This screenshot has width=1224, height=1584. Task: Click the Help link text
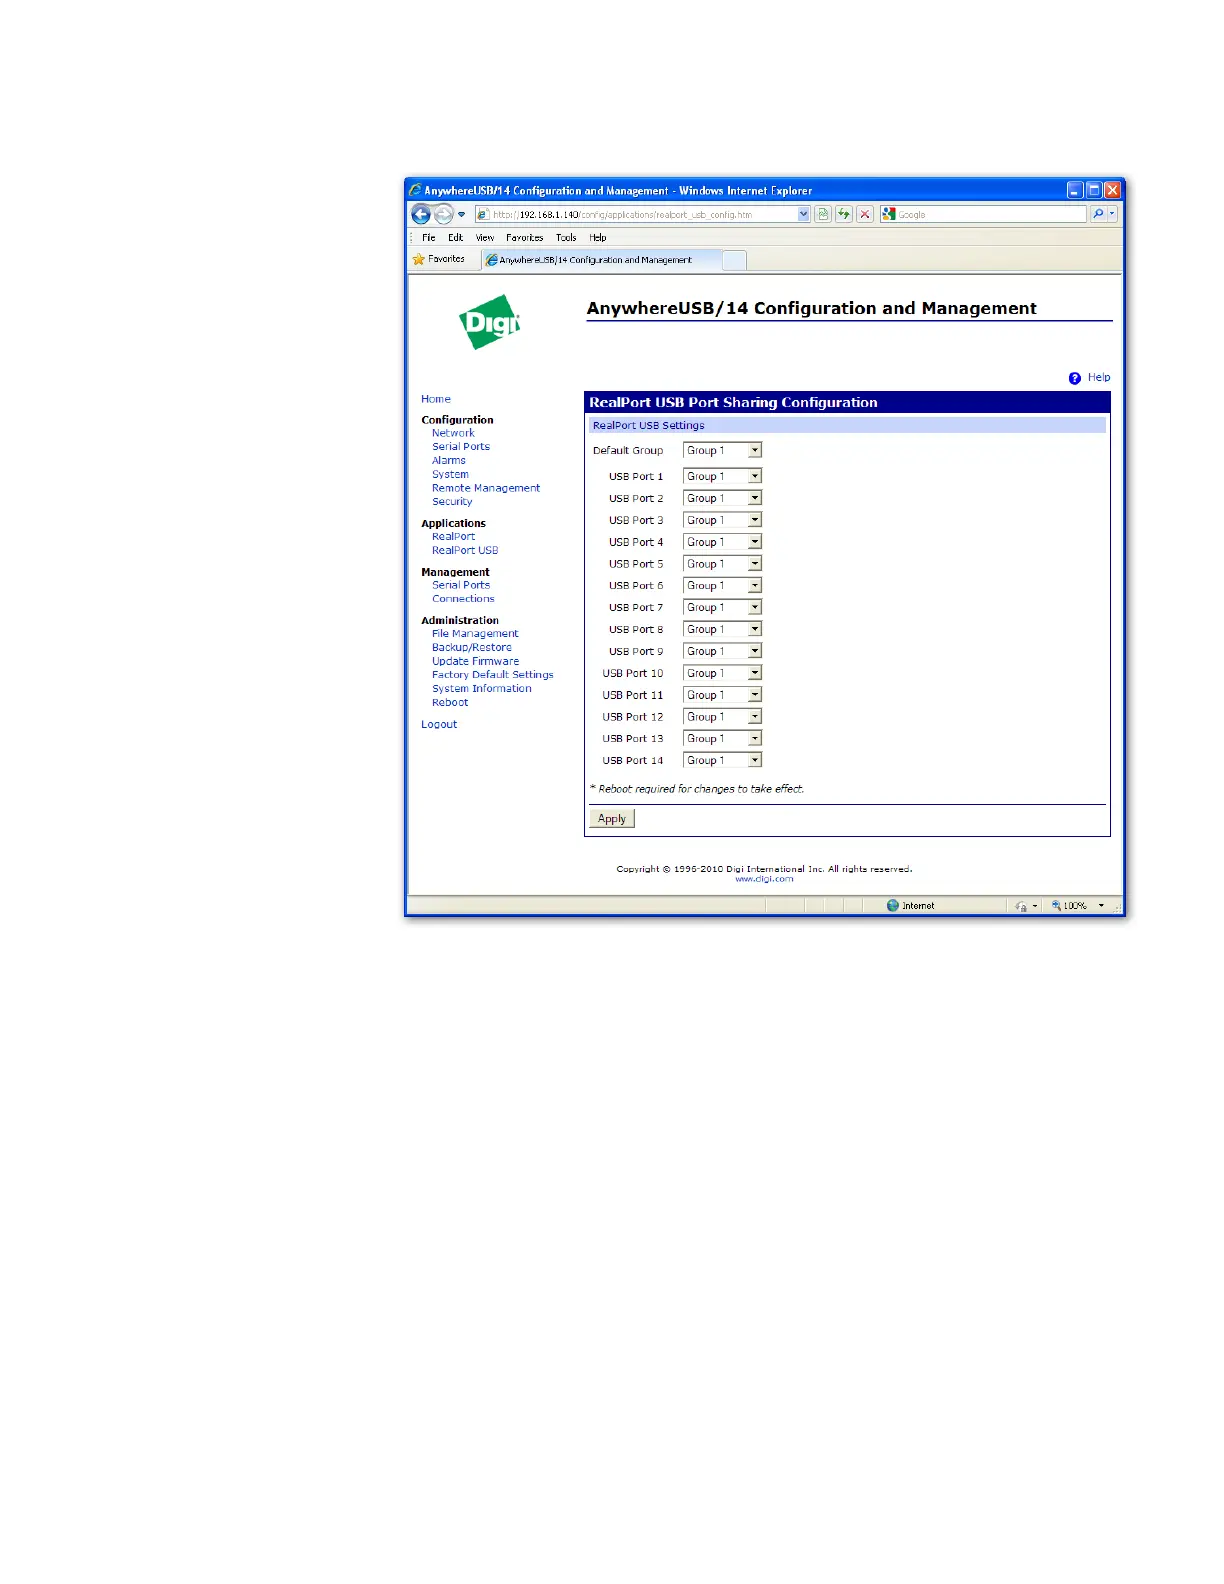(x=1099, y=378)
